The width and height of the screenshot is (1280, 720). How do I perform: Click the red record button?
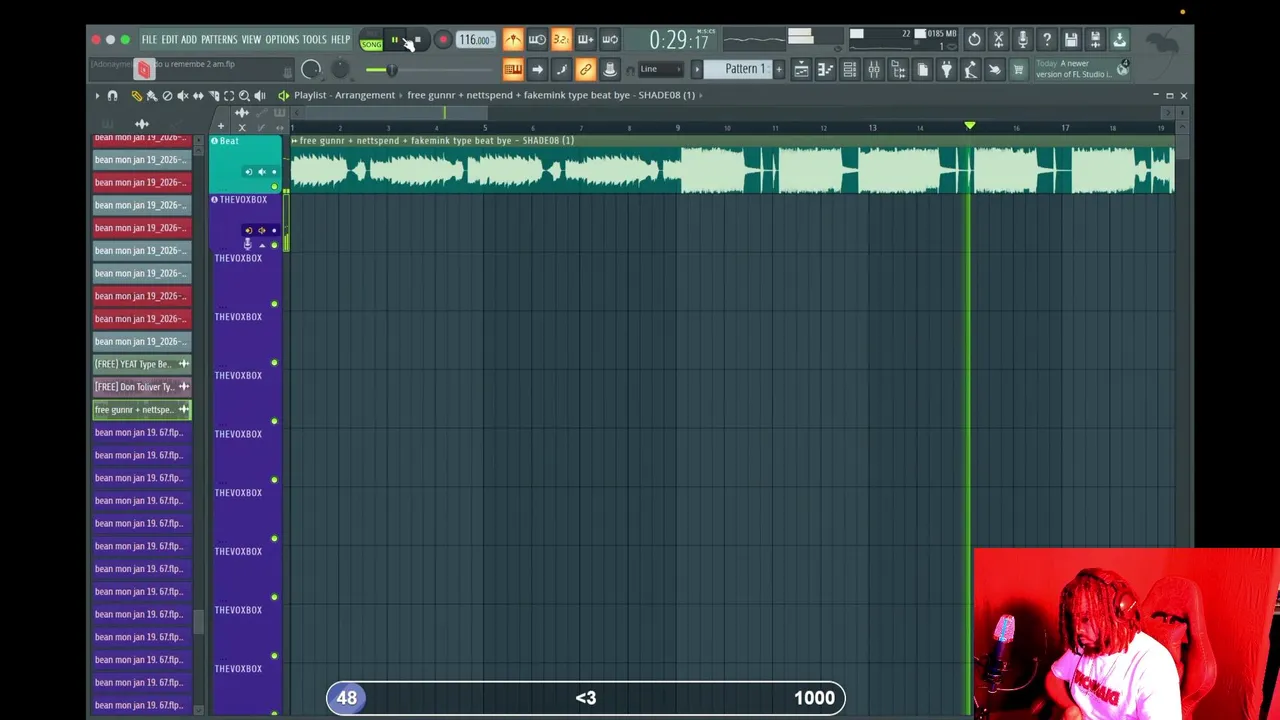point(442,40)
